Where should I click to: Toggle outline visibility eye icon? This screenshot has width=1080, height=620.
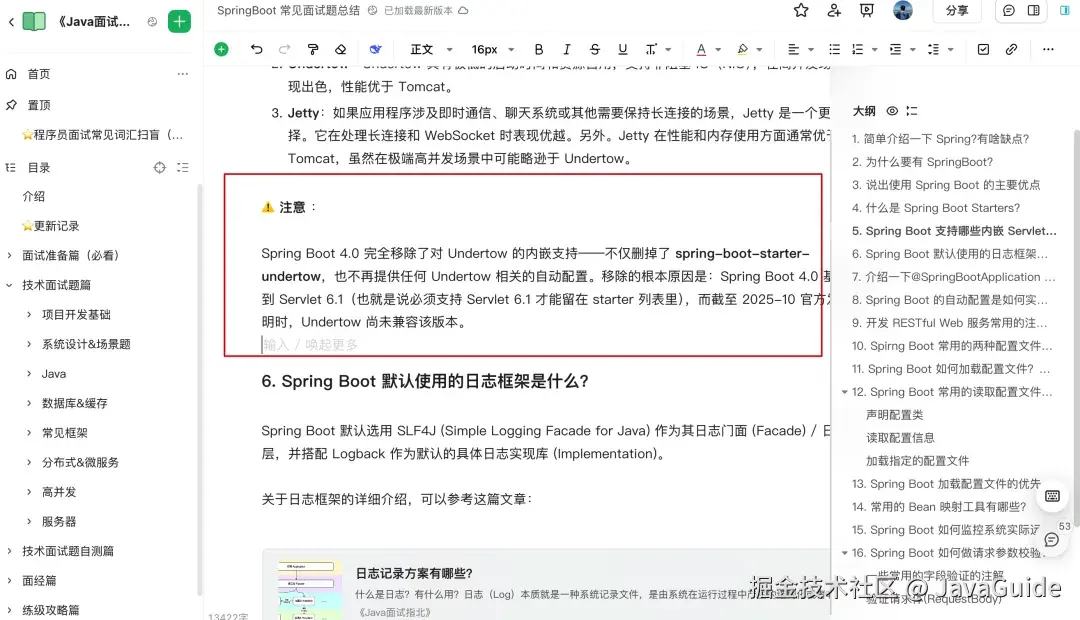(x=892, y=111)
